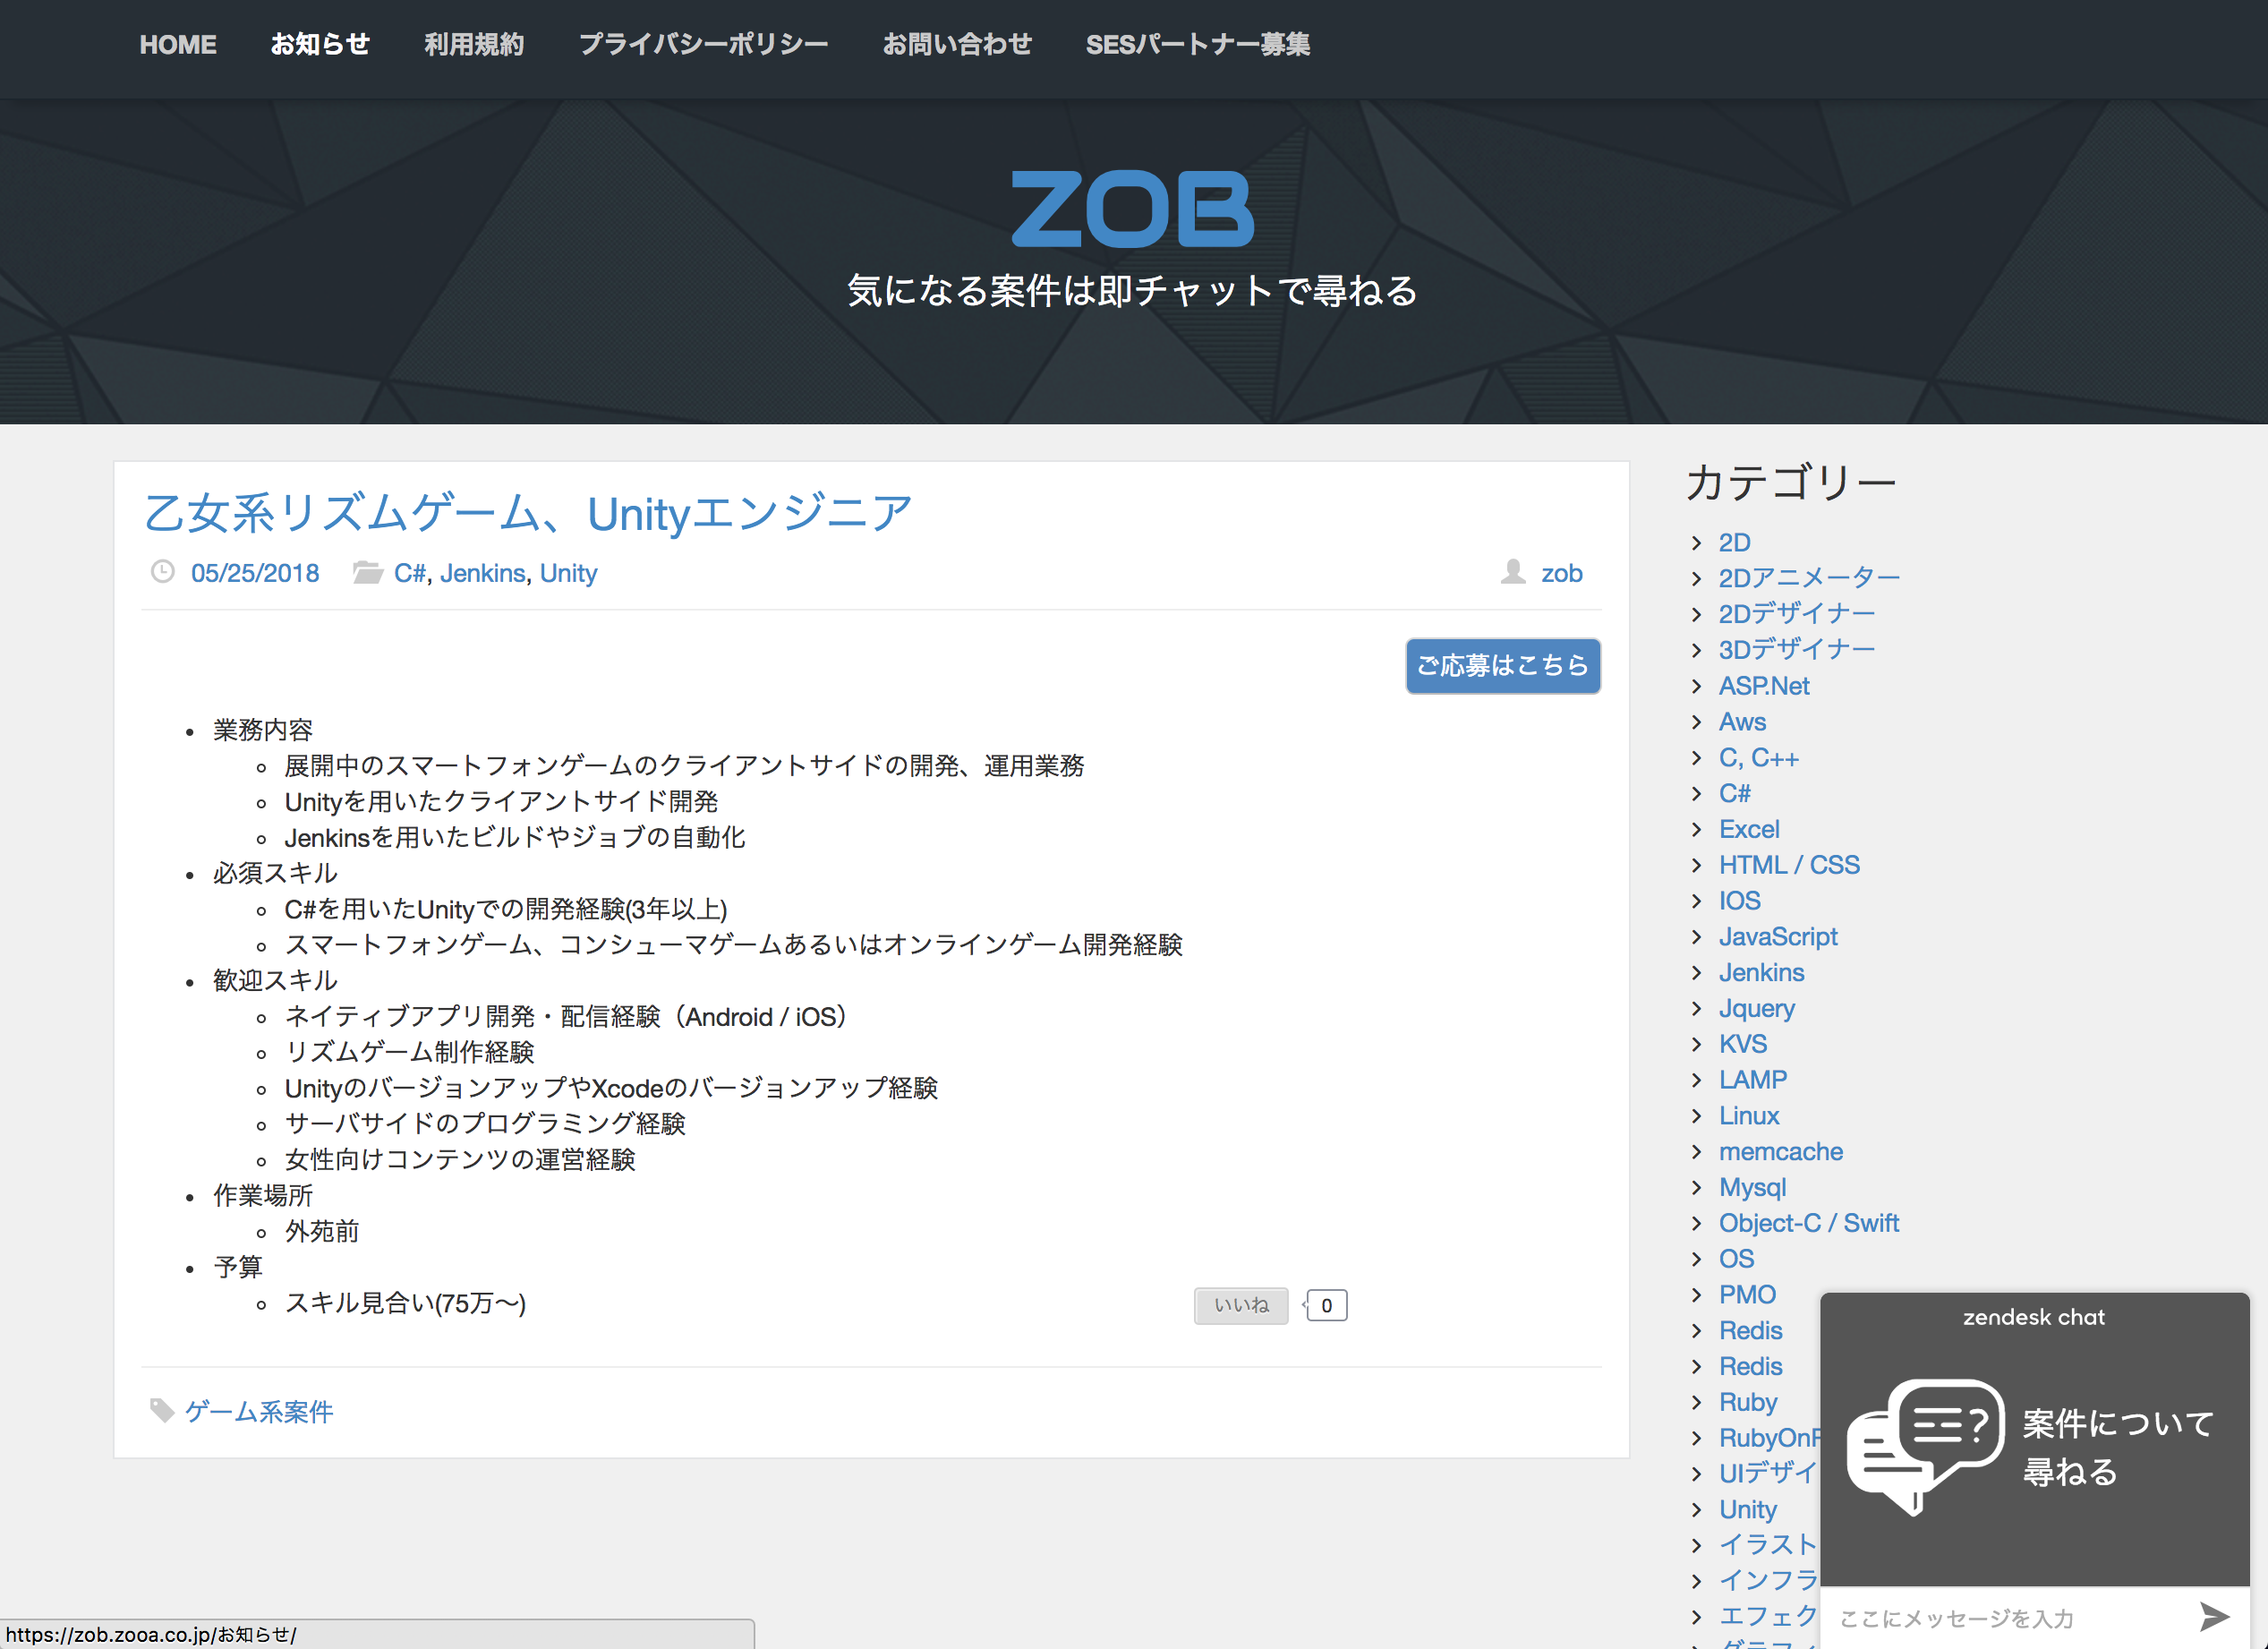Click the ZOB logo in the header
This screenshot has width=2268, height=1649.
tap(1132, 209)
